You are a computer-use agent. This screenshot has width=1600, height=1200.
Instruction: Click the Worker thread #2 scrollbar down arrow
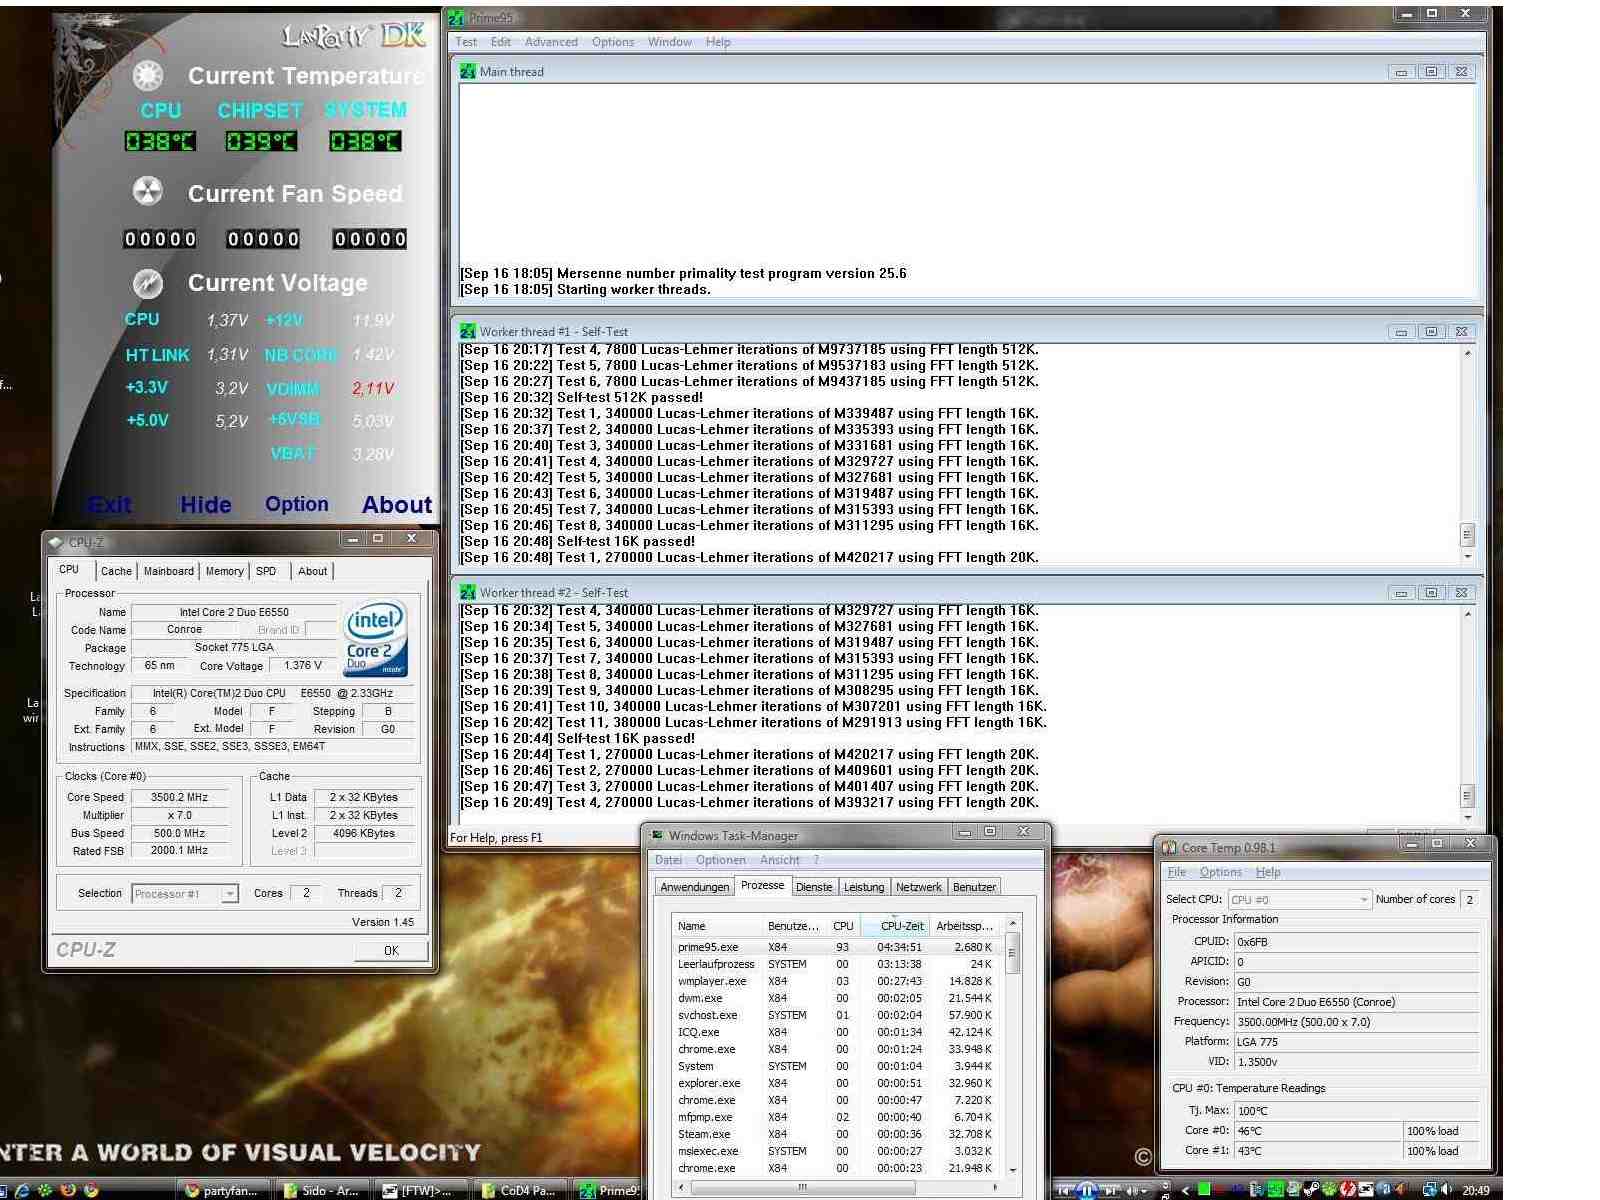pyautogui.click(x=1467, y=818)
